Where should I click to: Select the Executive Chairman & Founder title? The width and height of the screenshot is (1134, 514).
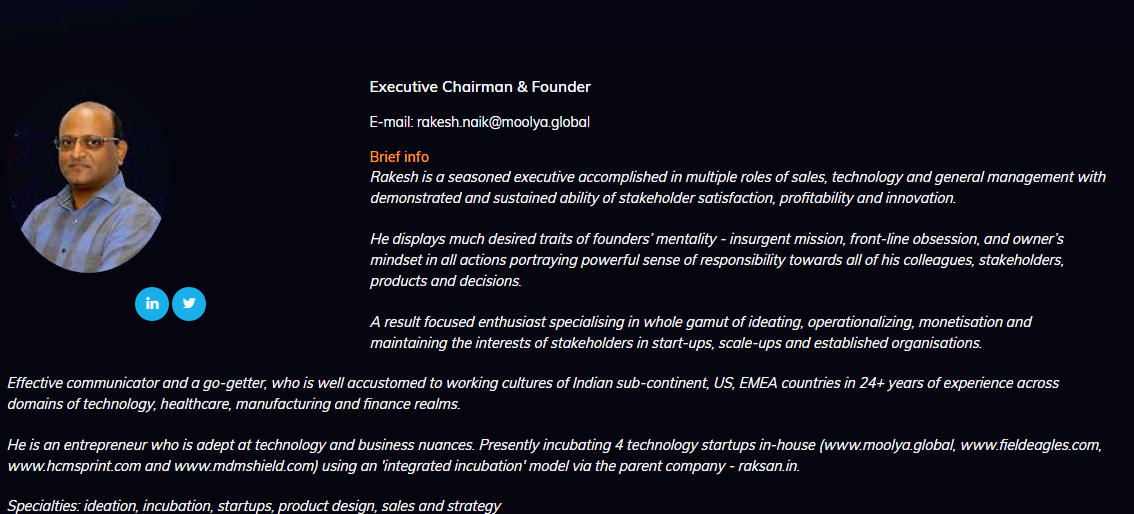point(480,87)
